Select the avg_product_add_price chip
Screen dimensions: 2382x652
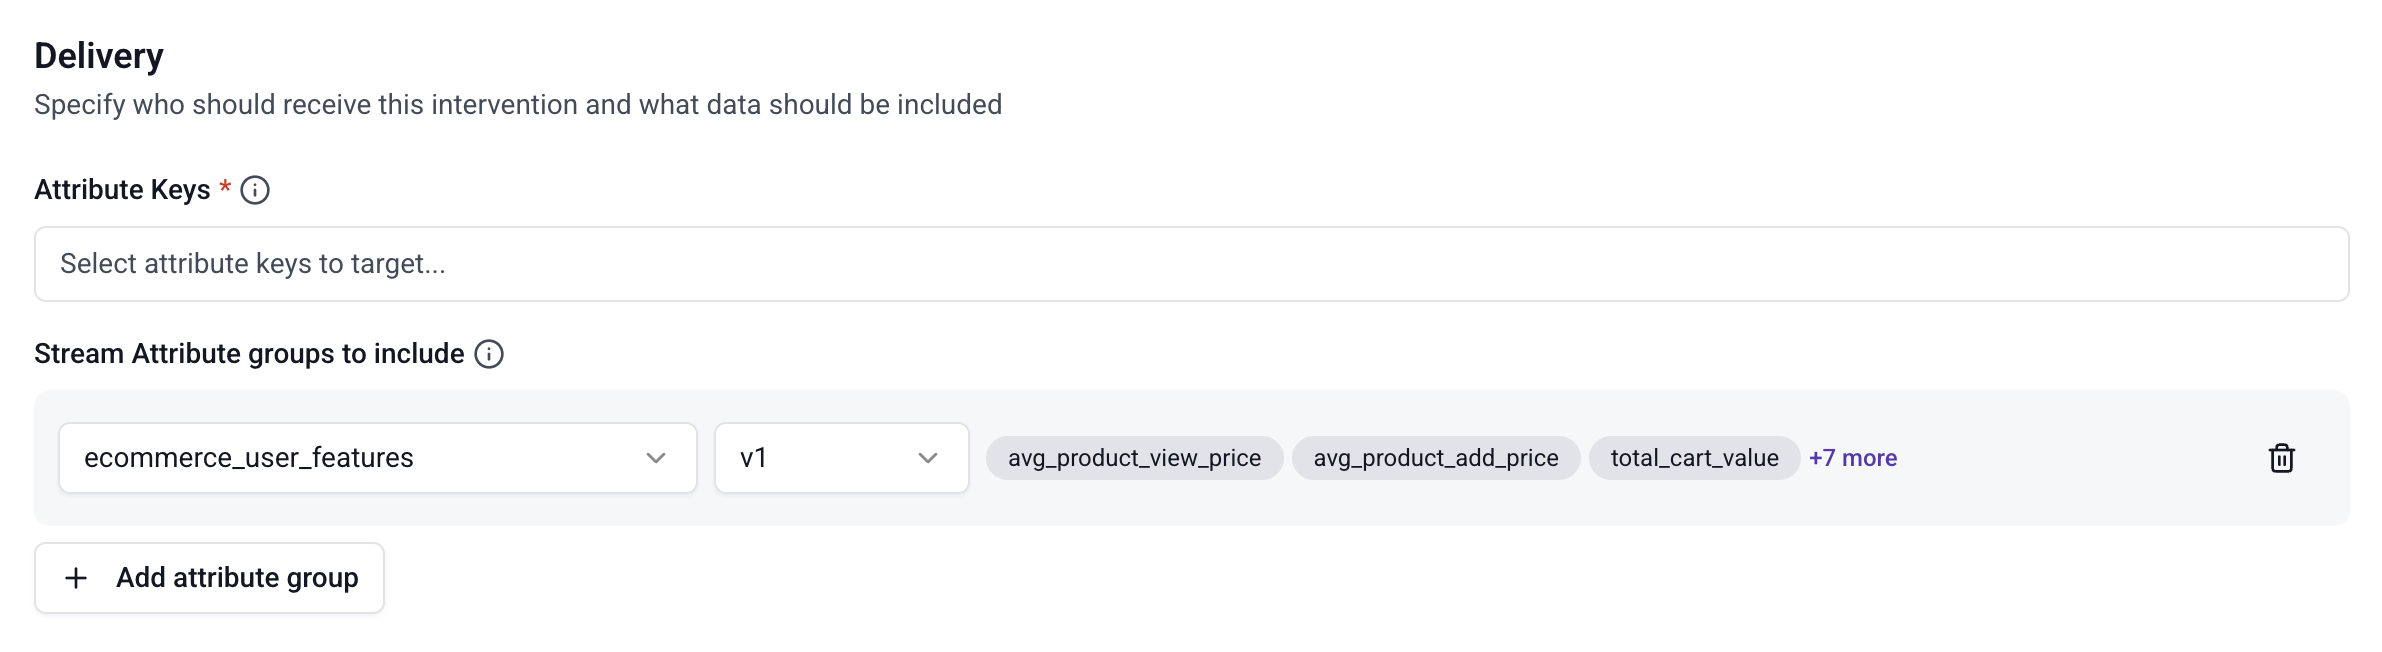pyautogui.click(x=1435, y=458)
